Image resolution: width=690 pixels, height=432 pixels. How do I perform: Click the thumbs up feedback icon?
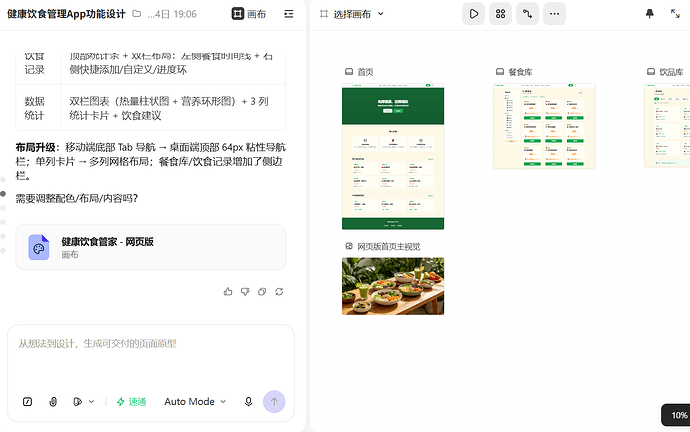228,291
